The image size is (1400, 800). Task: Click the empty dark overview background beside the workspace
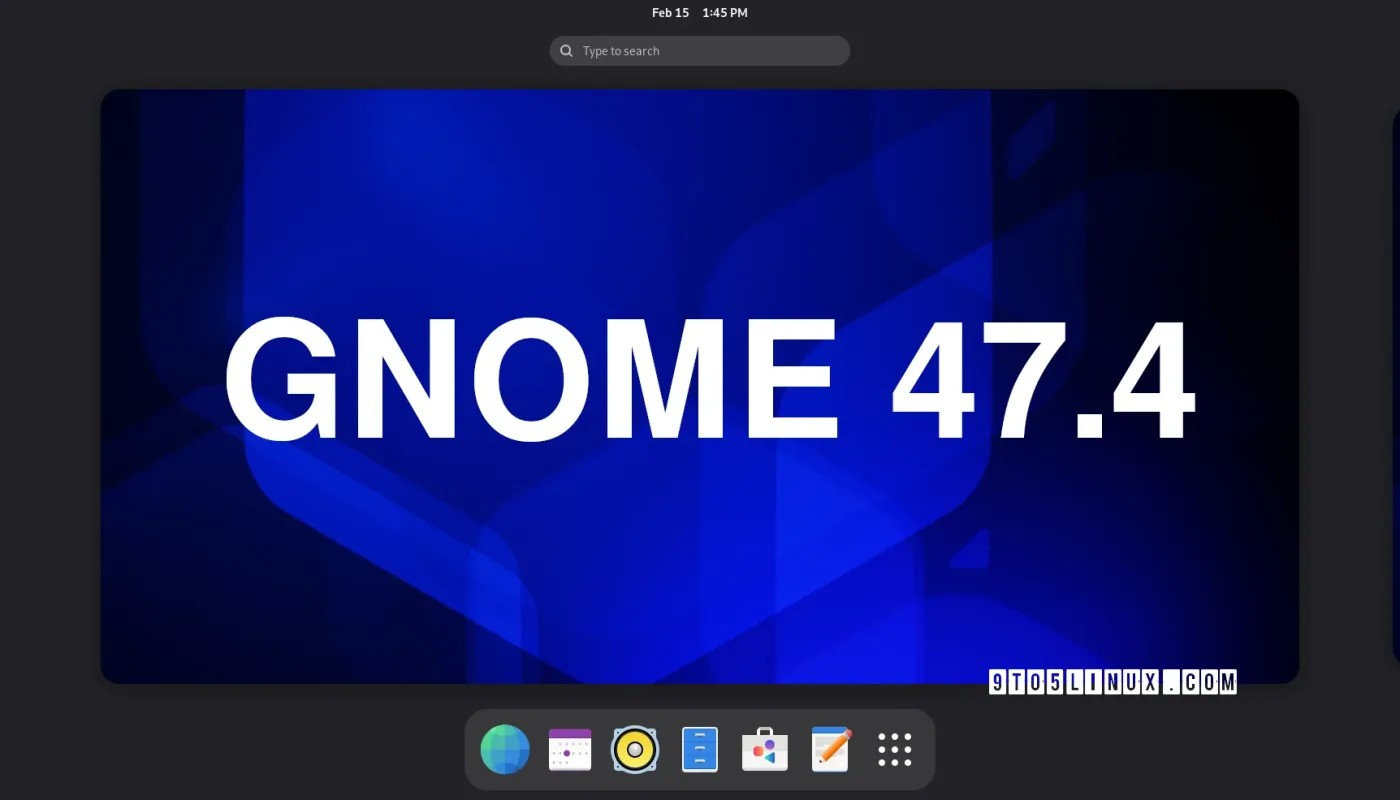point(50,400)
